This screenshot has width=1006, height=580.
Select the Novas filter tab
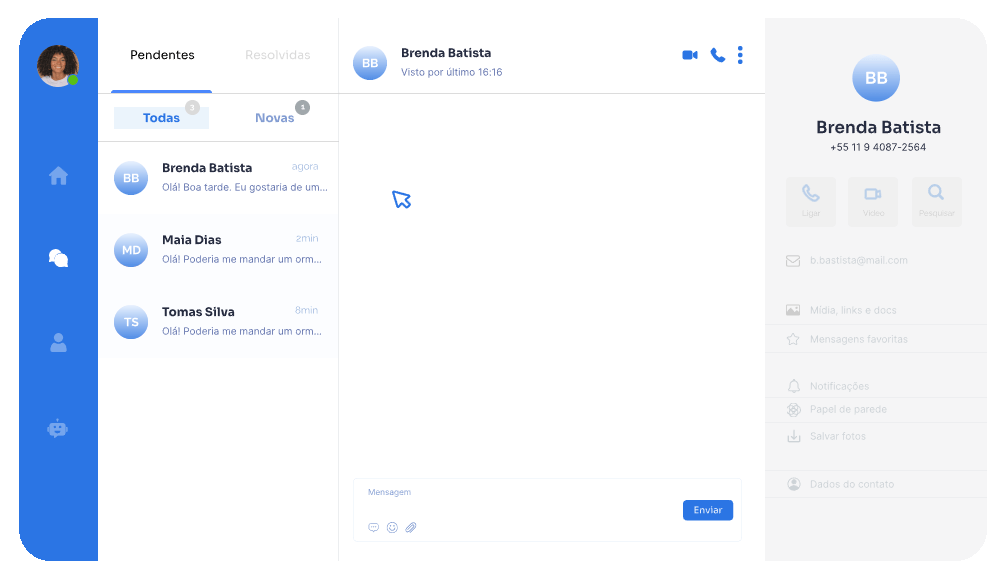pos(275,118)
